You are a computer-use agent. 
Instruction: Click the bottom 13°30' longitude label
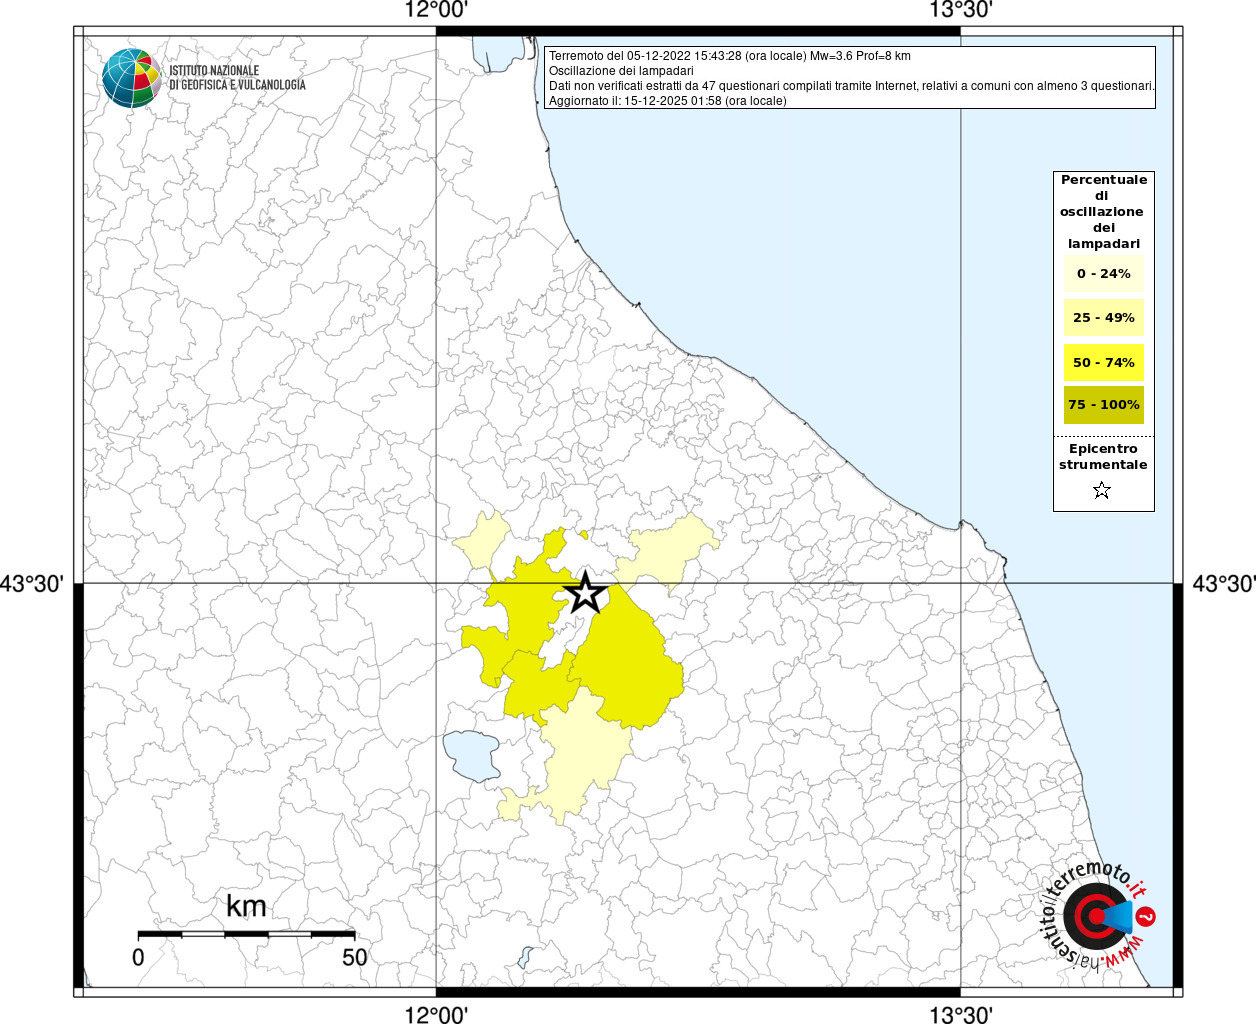click(x=960, y=1015)
